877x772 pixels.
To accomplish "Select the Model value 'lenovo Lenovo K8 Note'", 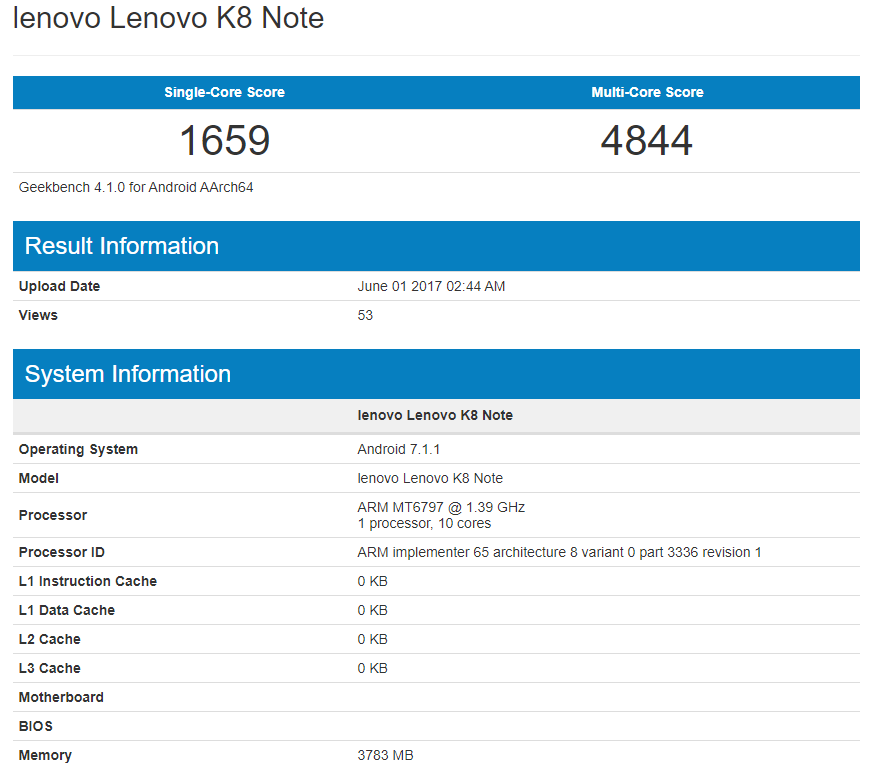I will pyautogui.click(x=430, y=478).
